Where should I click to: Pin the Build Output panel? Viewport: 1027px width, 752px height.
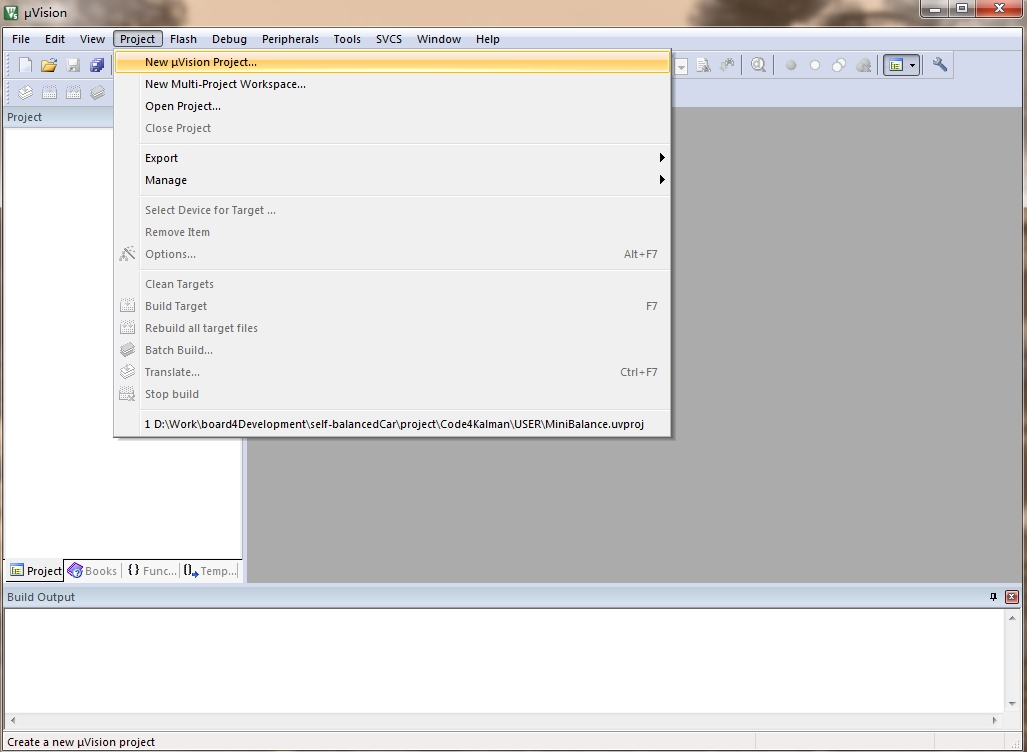tap(993, 597)
